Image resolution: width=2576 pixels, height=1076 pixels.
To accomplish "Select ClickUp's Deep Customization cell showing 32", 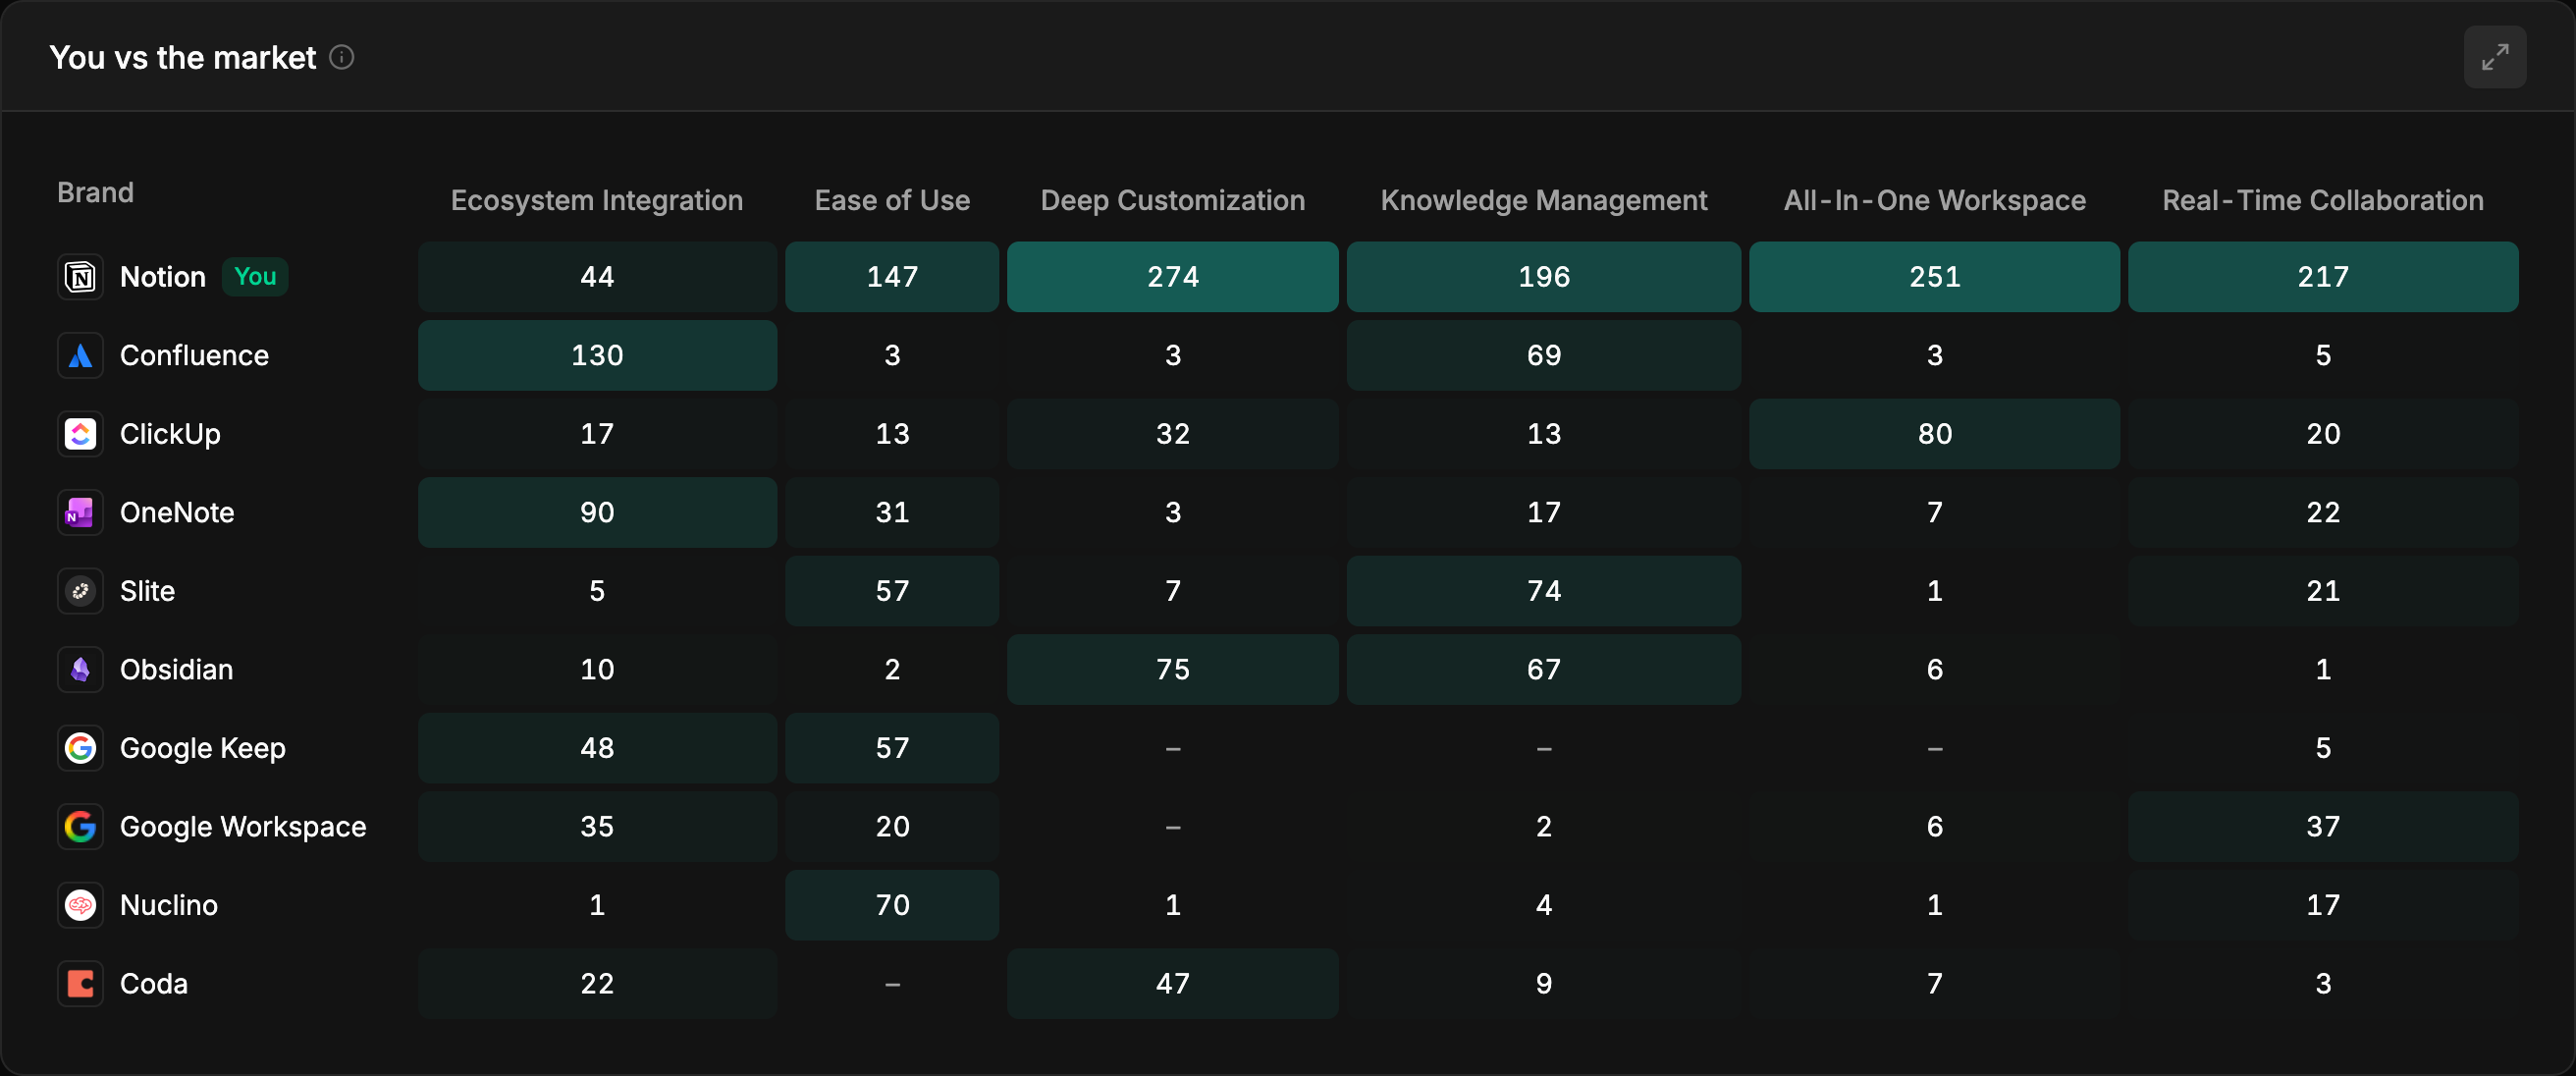I will 1173,434.
